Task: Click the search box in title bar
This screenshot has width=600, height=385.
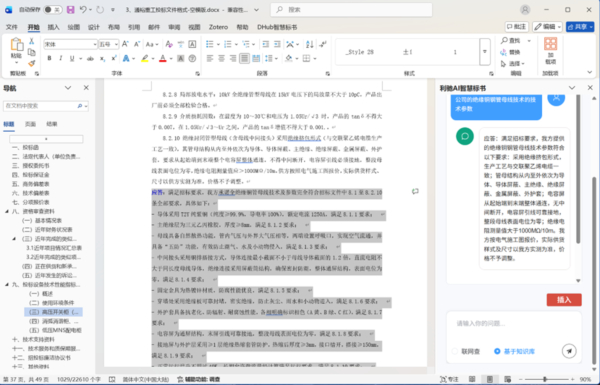Action: 351,10
